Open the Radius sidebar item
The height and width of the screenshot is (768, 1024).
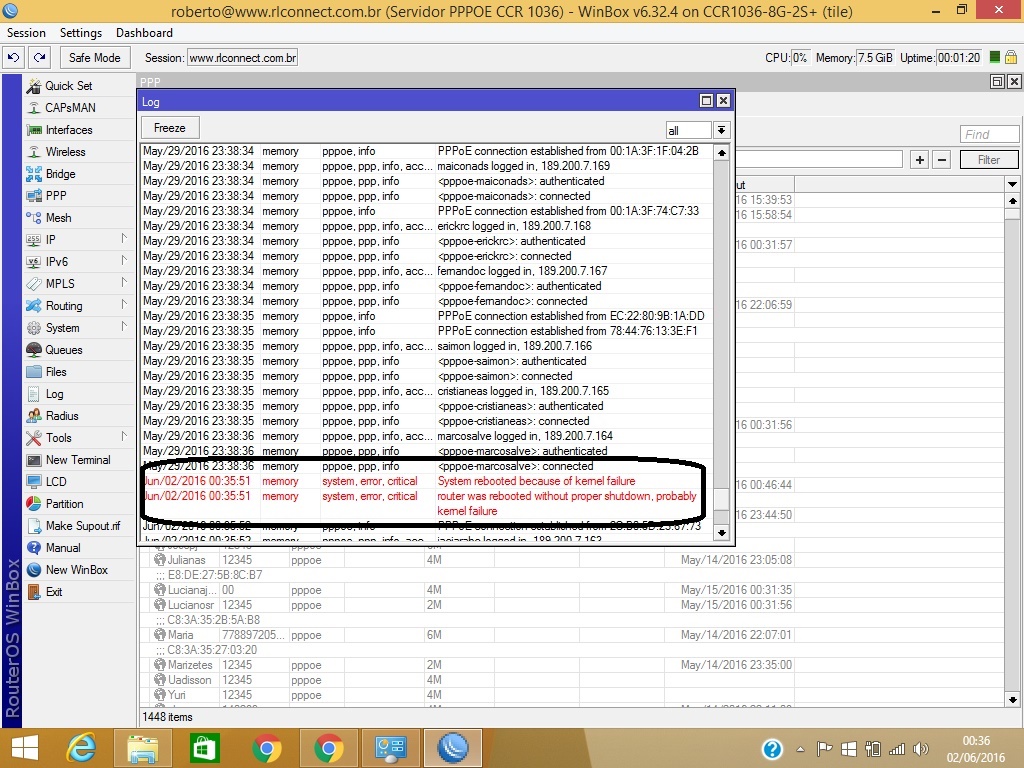(62, 416)
